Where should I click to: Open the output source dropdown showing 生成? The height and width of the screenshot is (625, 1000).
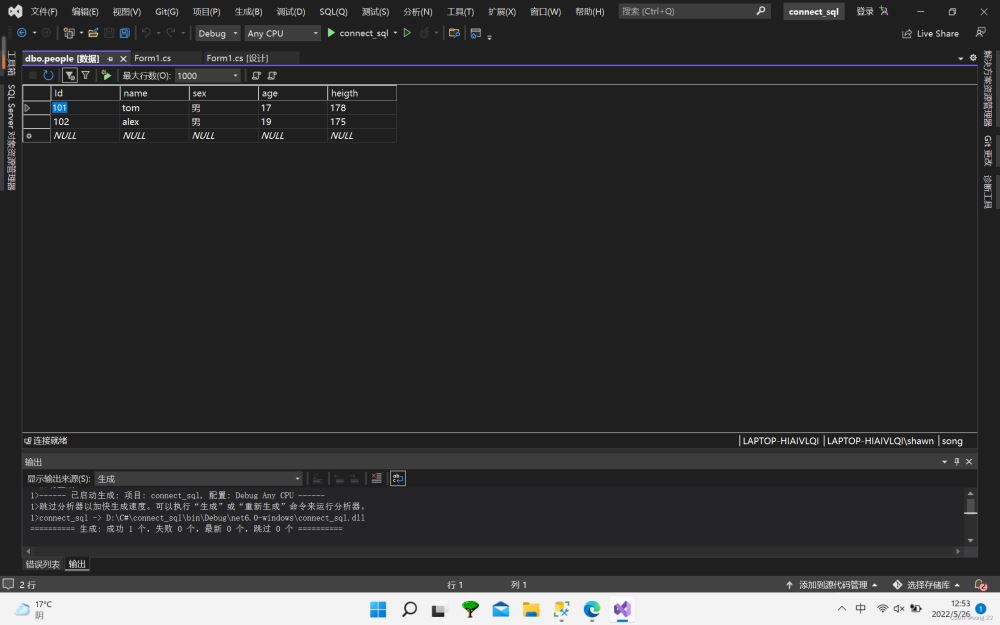(198, 479)
